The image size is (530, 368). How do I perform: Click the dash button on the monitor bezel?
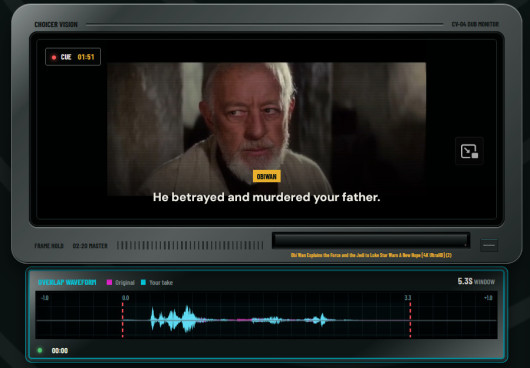point(489,245)
